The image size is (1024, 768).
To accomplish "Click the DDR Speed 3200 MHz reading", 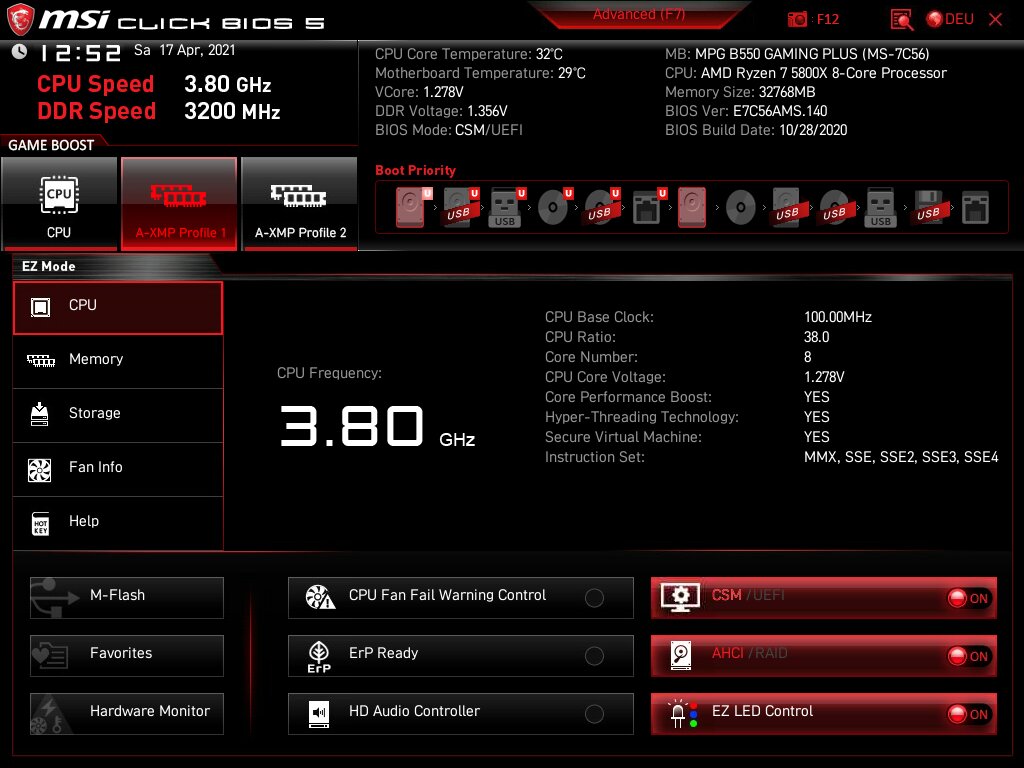I will 159,111.
